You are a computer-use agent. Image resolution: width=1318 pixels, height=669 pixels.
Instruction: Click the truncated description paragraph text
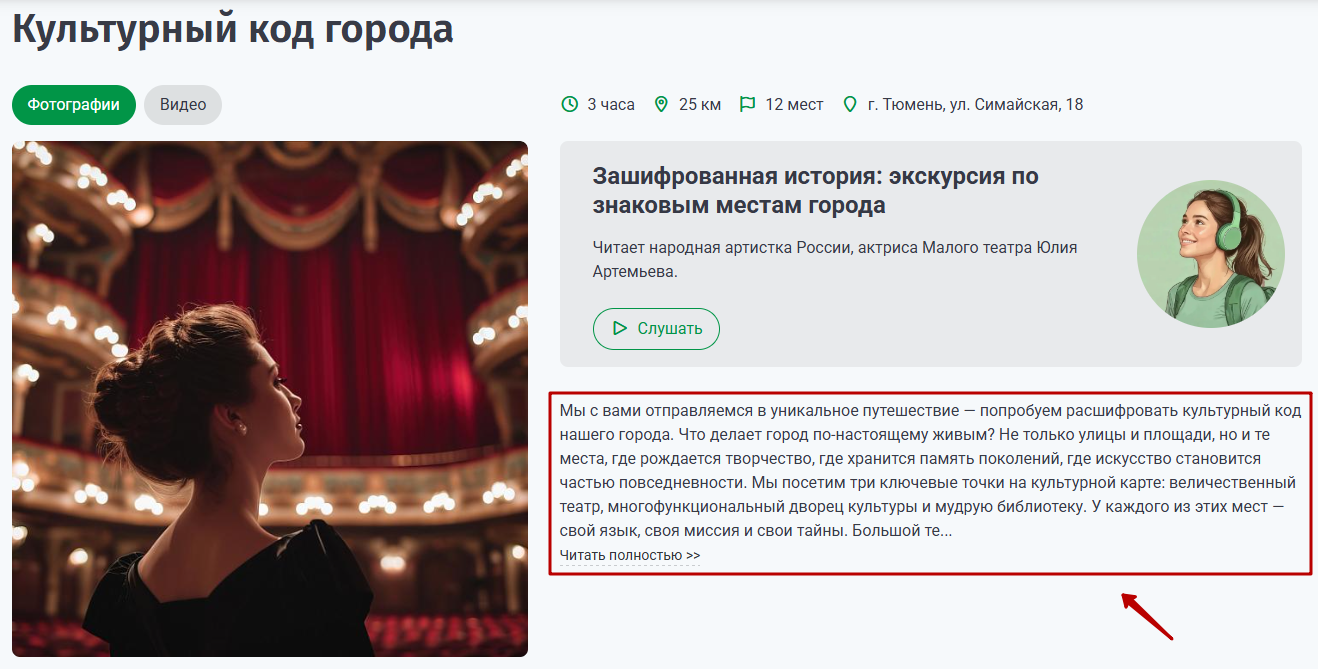coord(928,471)
